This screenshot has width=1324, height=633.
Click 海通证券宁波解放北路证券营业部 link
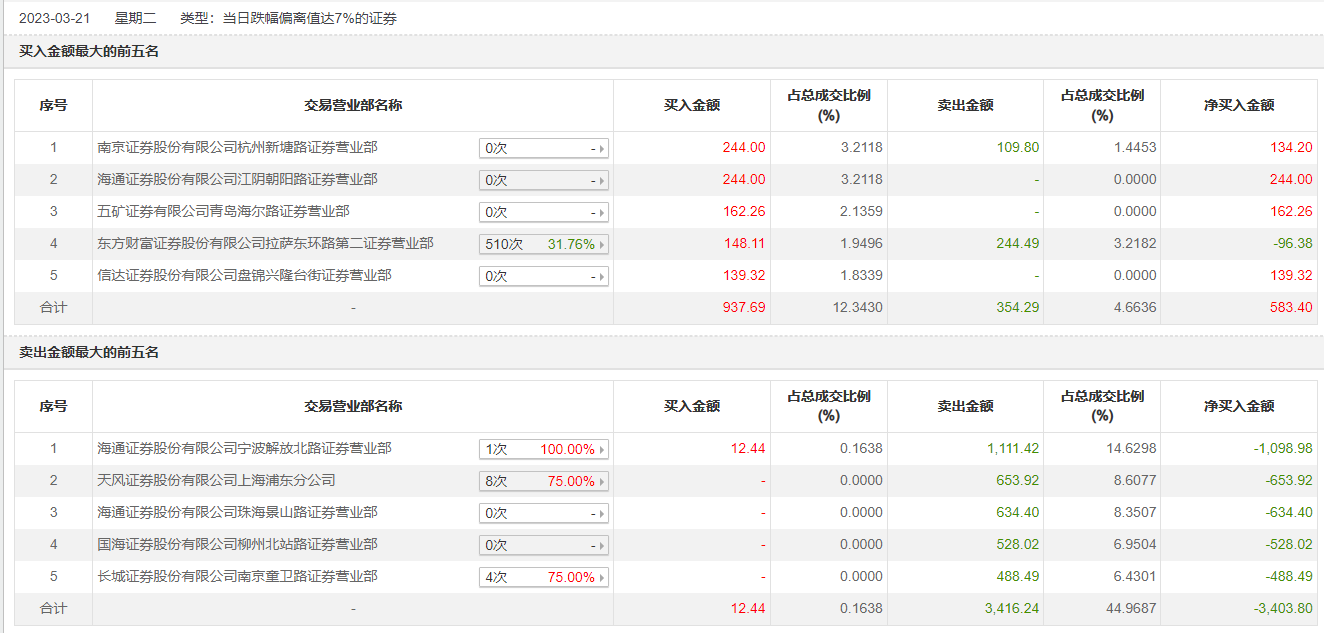[244, 449]
